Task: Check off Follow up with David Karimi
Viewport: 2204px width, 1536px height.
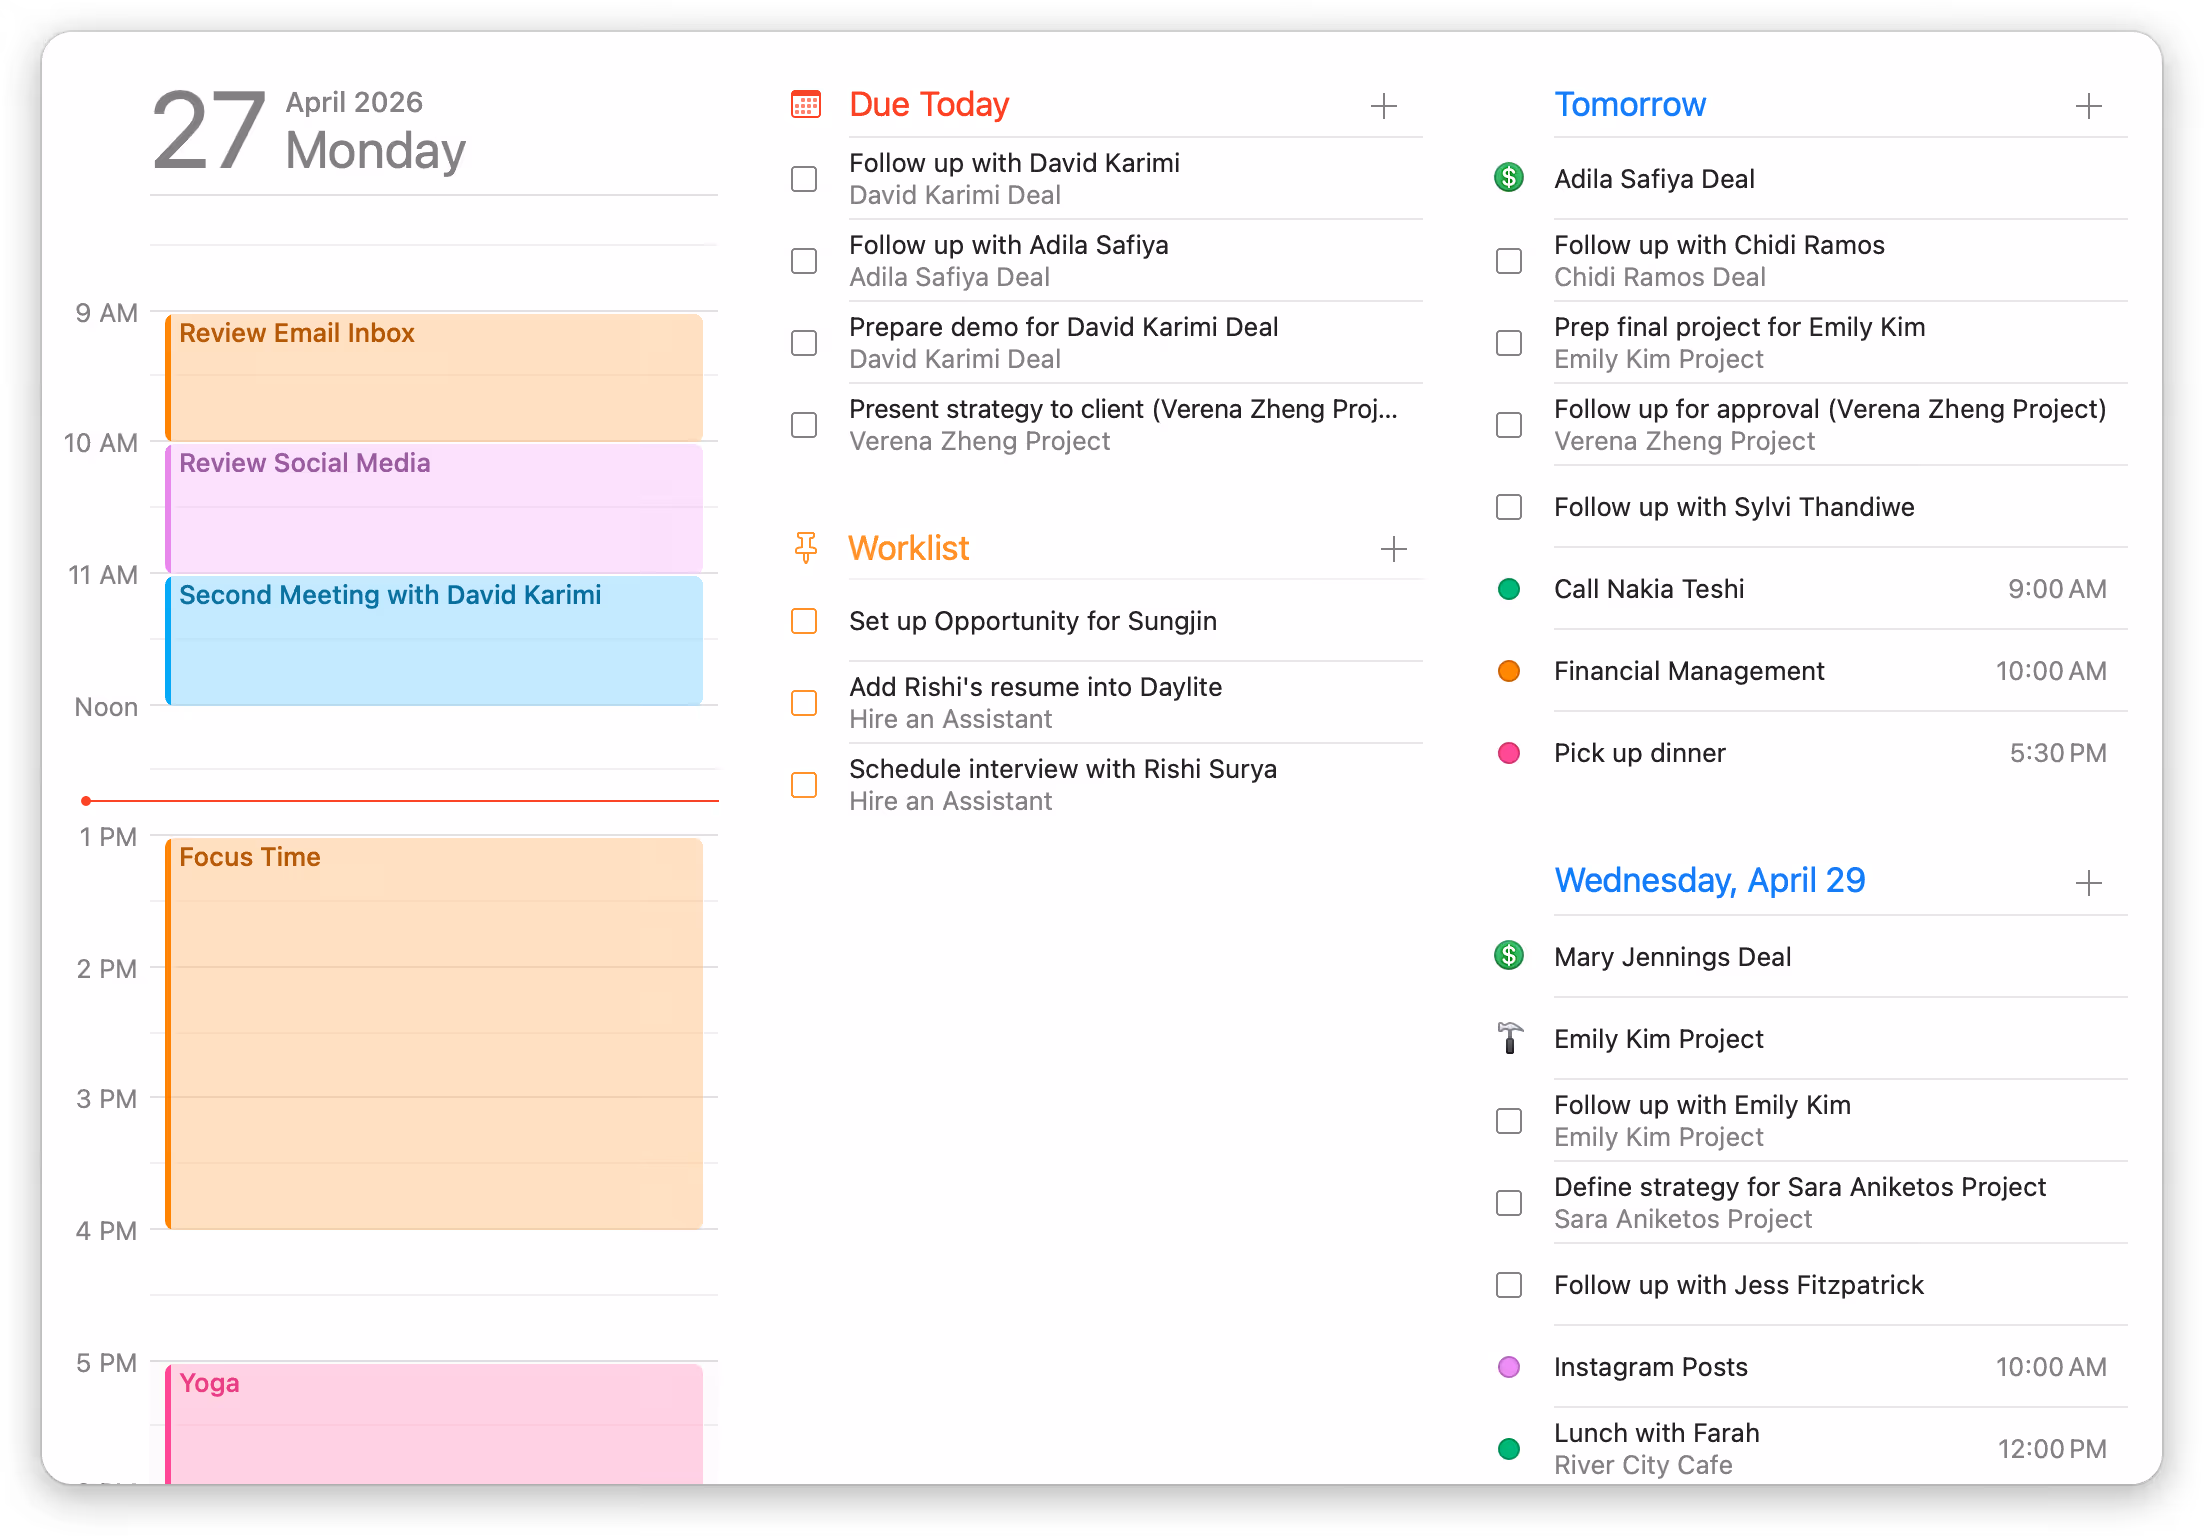Action: [804, 179]
